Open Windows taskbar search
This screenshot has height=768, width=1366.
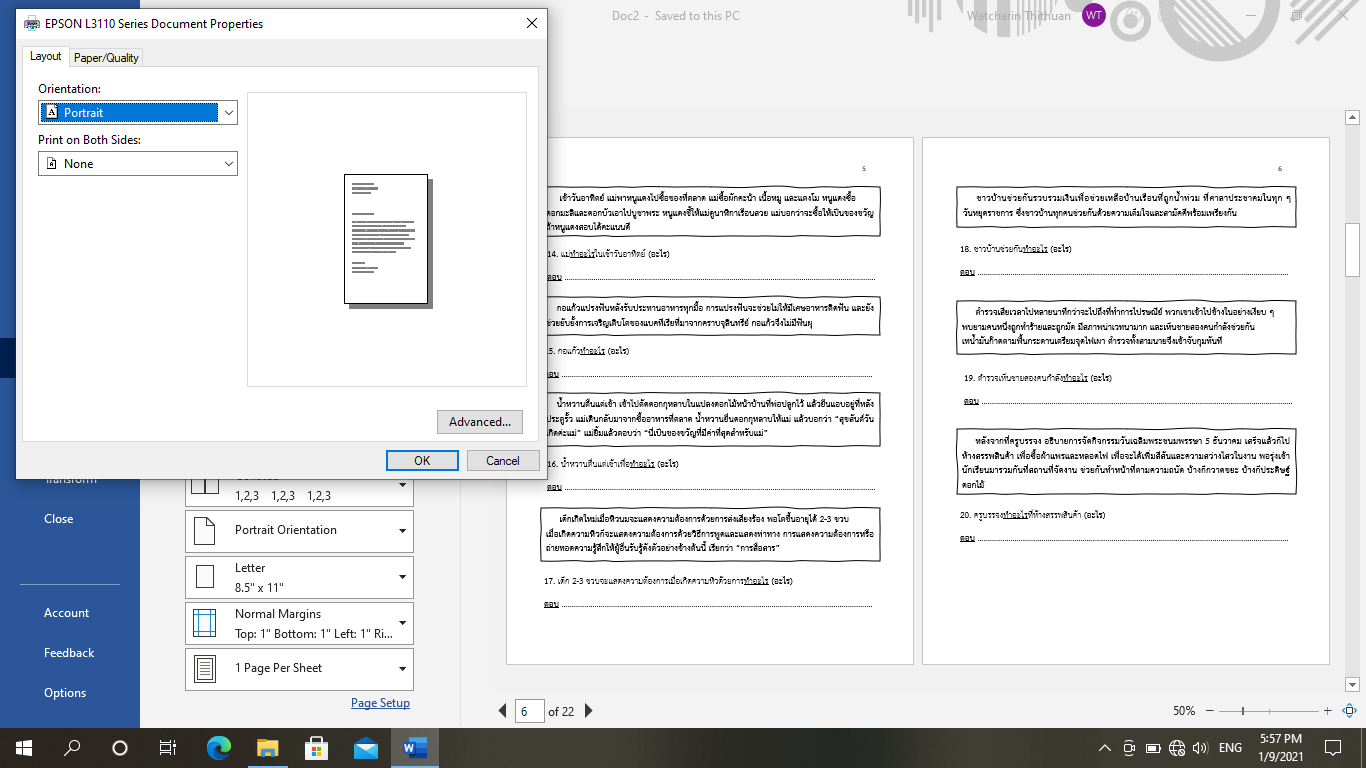pyautogui.click(x=72, y=747)
